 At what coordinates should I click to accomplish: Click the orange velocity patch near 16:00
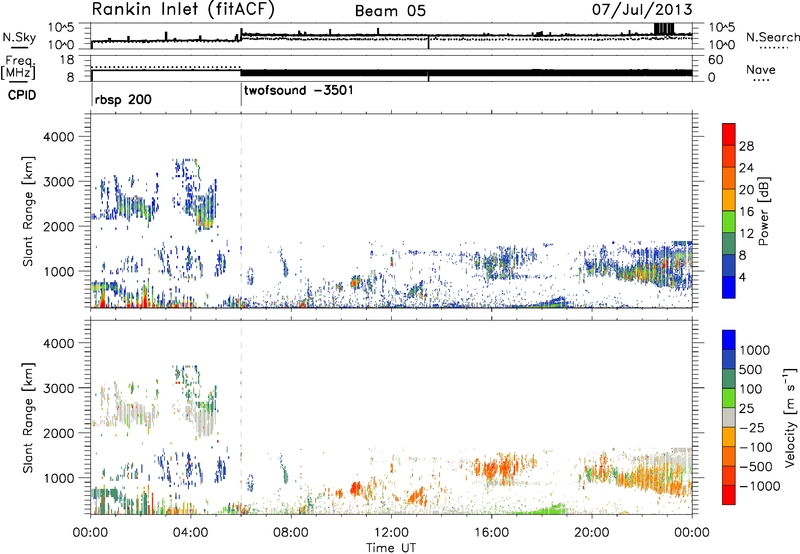click(497, 468)
